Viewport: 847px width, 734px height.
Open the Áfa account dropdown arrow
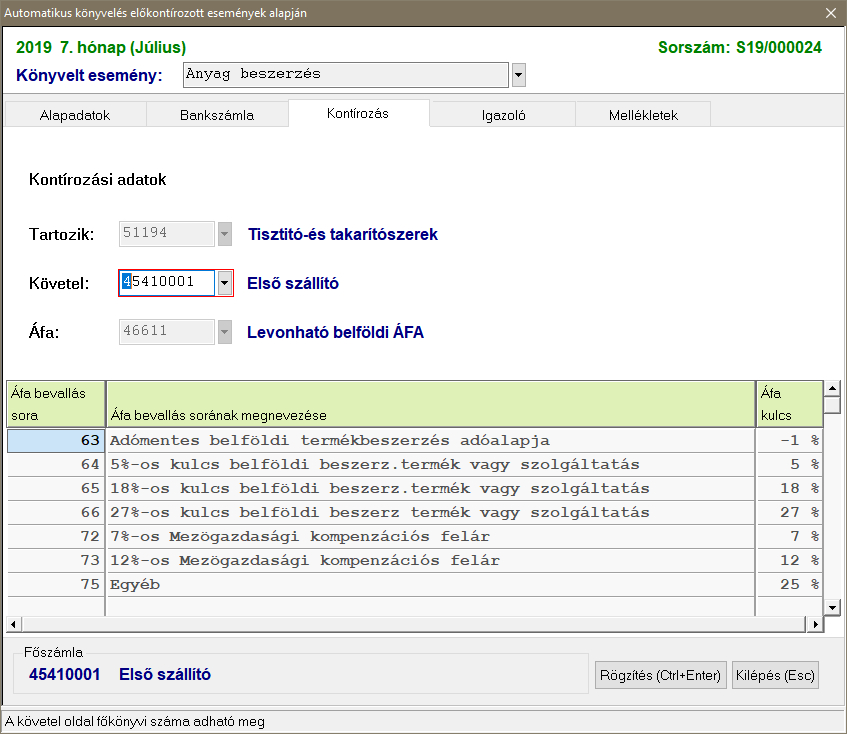pos(225,332)
